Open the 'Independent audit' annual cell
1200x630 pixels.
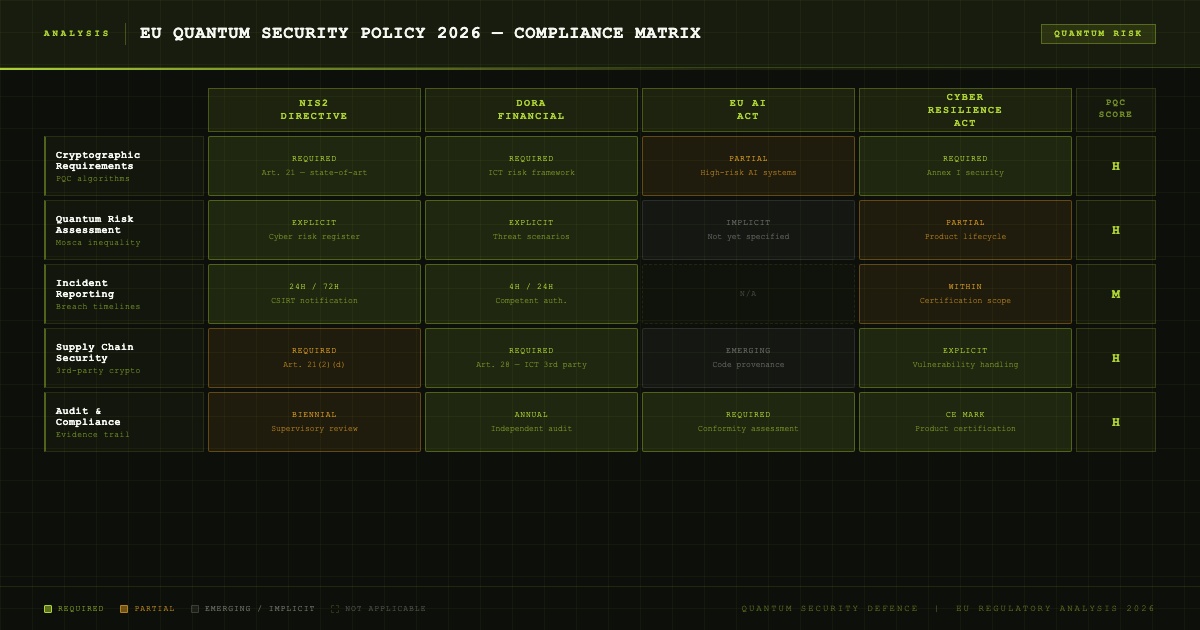click(531, 422)
